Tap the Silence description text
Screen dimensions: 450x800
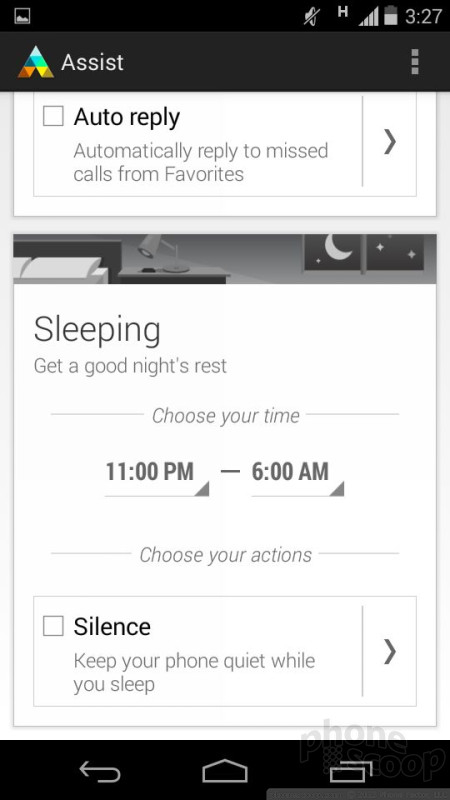194,672
